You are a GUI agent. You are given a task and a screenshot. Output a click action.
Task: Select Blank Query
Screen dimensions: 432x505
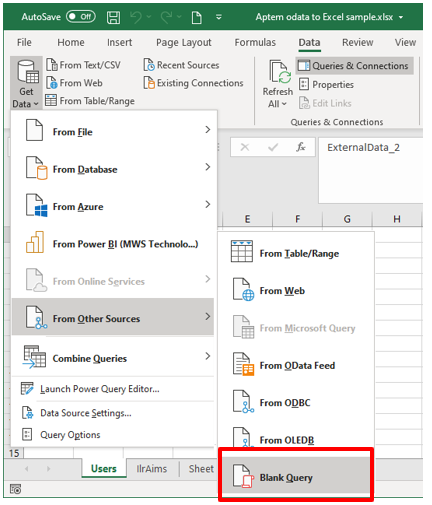coord(296,475)
